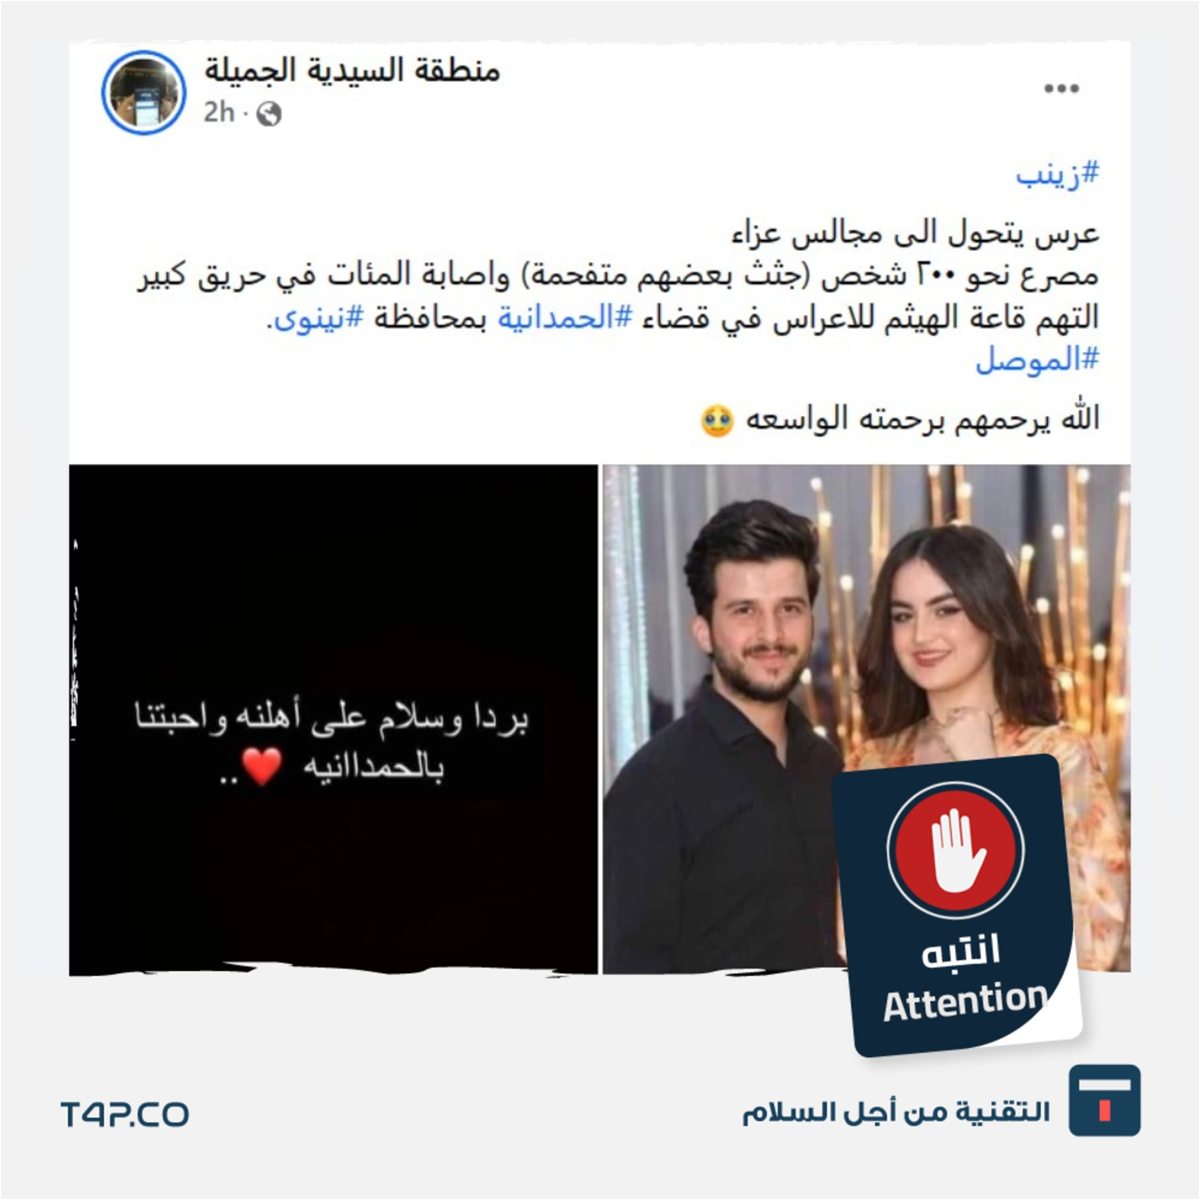Click the 2h post timestamp

point(218,113)
